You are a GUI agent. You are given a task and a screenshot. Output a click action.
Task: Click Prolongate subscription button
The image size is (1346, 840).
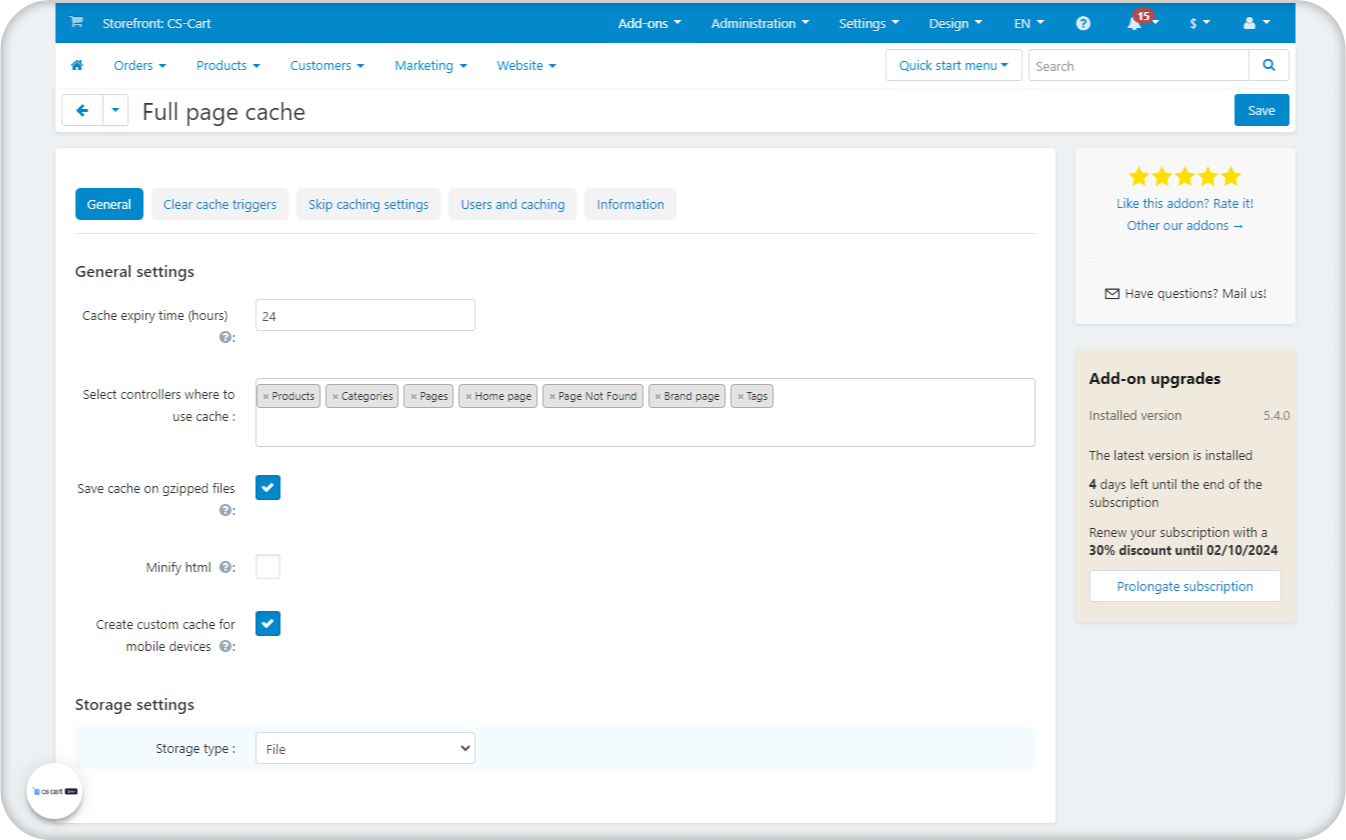pyautogui.click(x=1184, y=587)
